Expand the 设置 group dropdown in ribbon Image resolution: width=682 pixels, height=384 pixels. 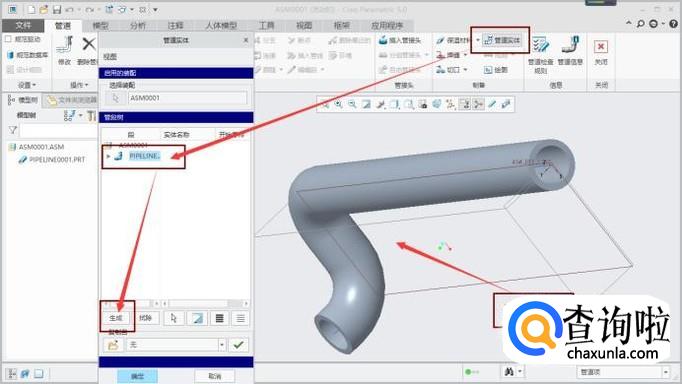click(27, 85)
